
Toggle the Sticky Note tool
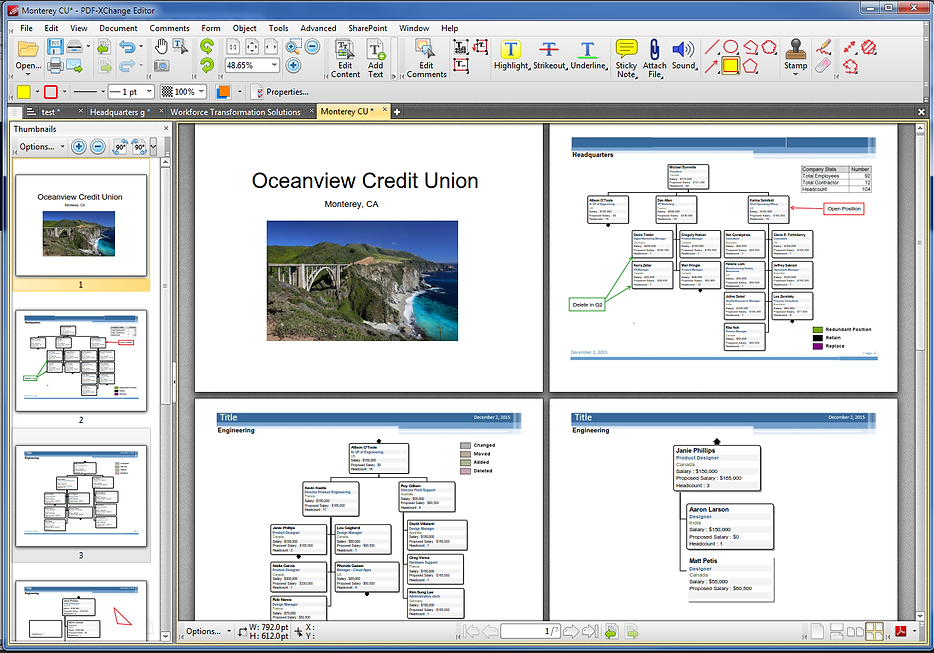[626, 58]
